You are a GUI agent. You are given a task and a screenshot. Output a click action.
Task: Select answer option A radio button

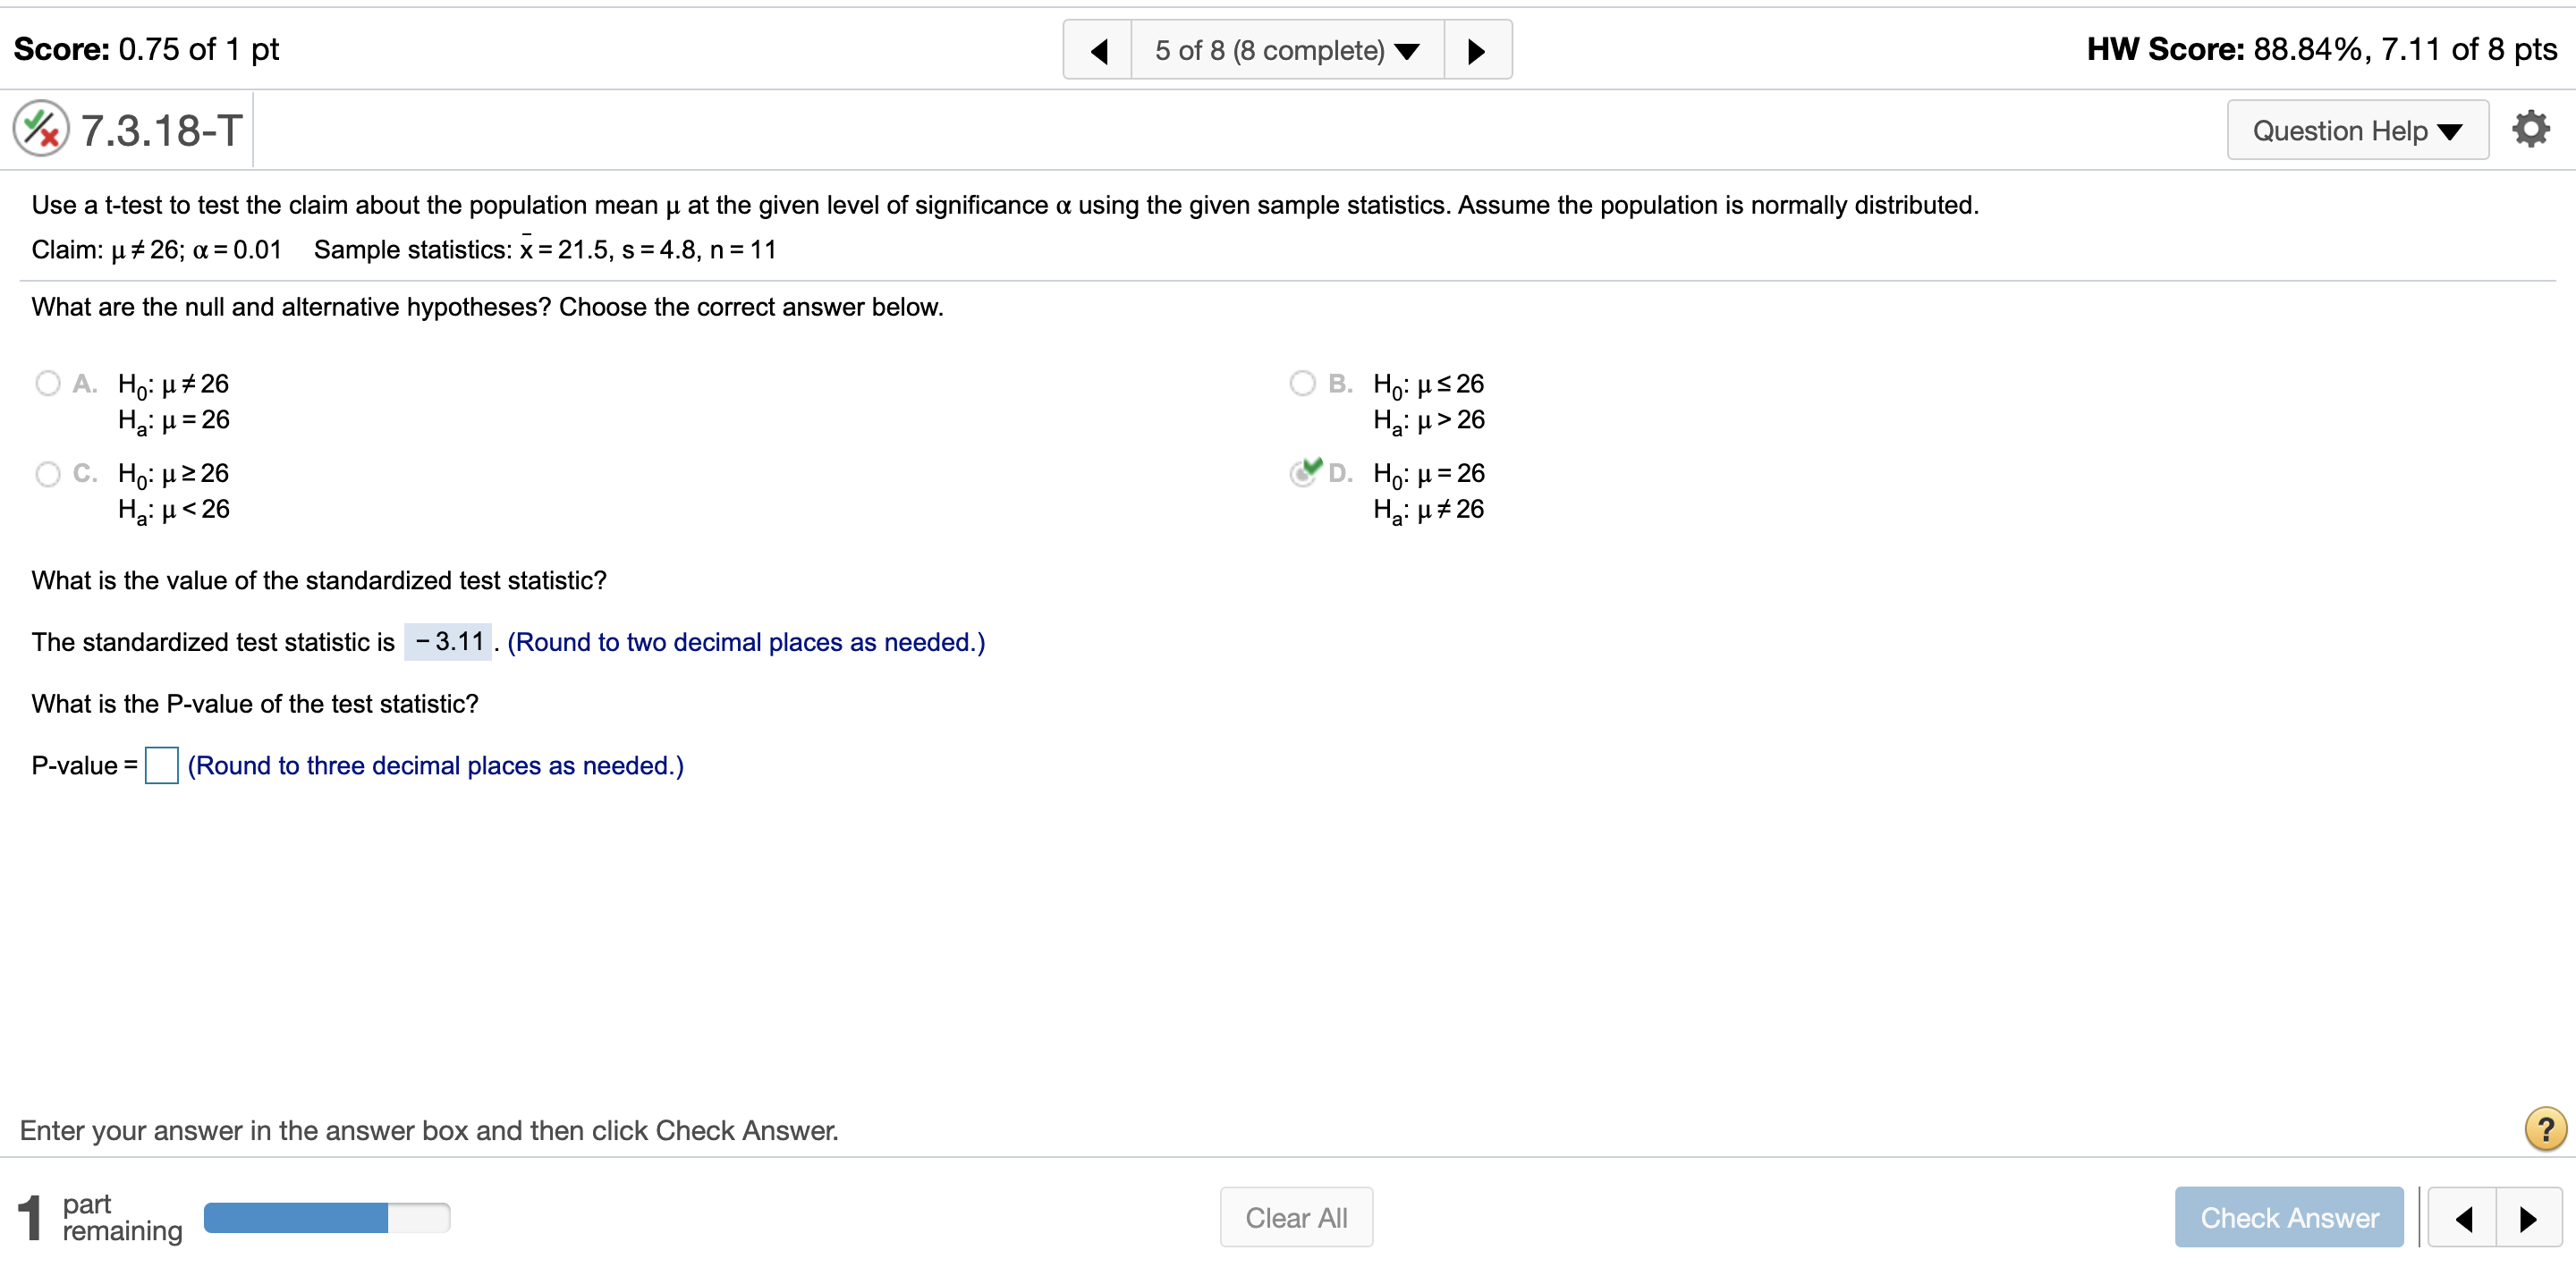coord(48,383)
